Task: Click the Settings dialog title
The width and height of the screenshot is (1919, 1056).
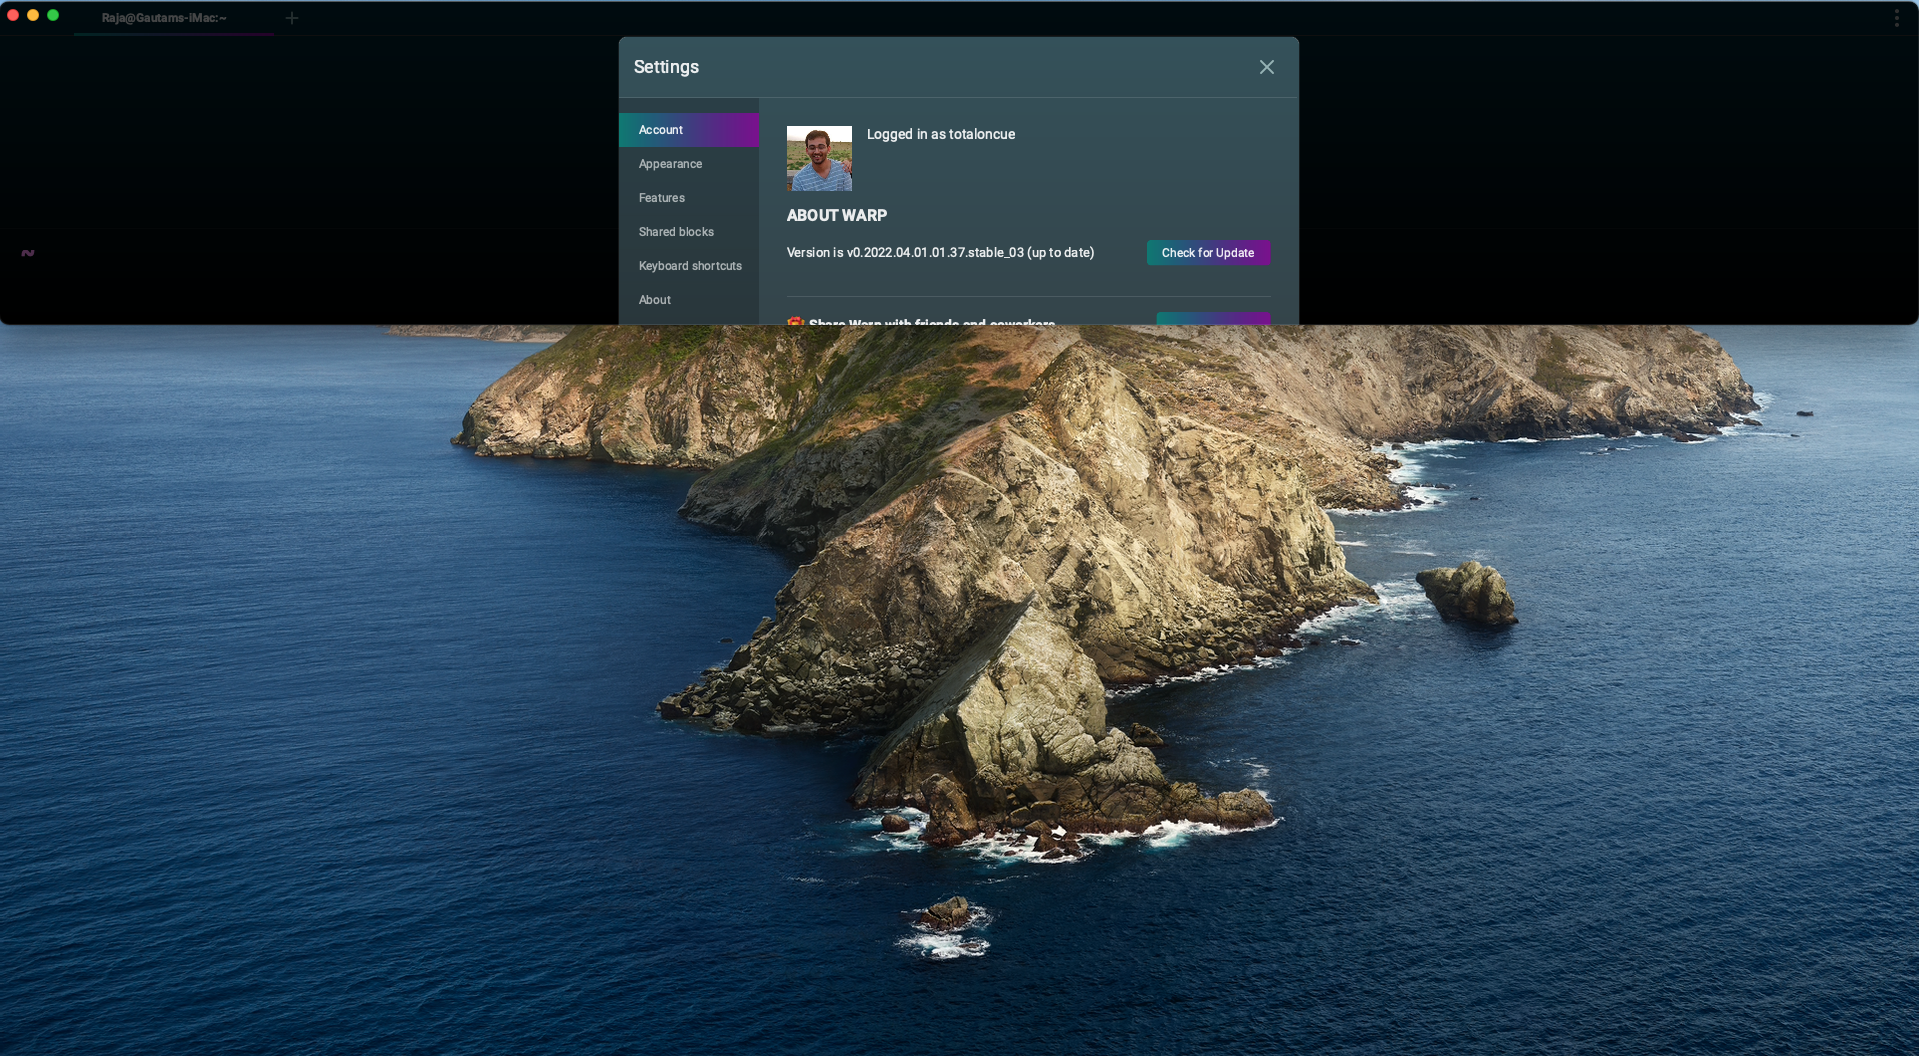Action: click(x=666, y=67)
